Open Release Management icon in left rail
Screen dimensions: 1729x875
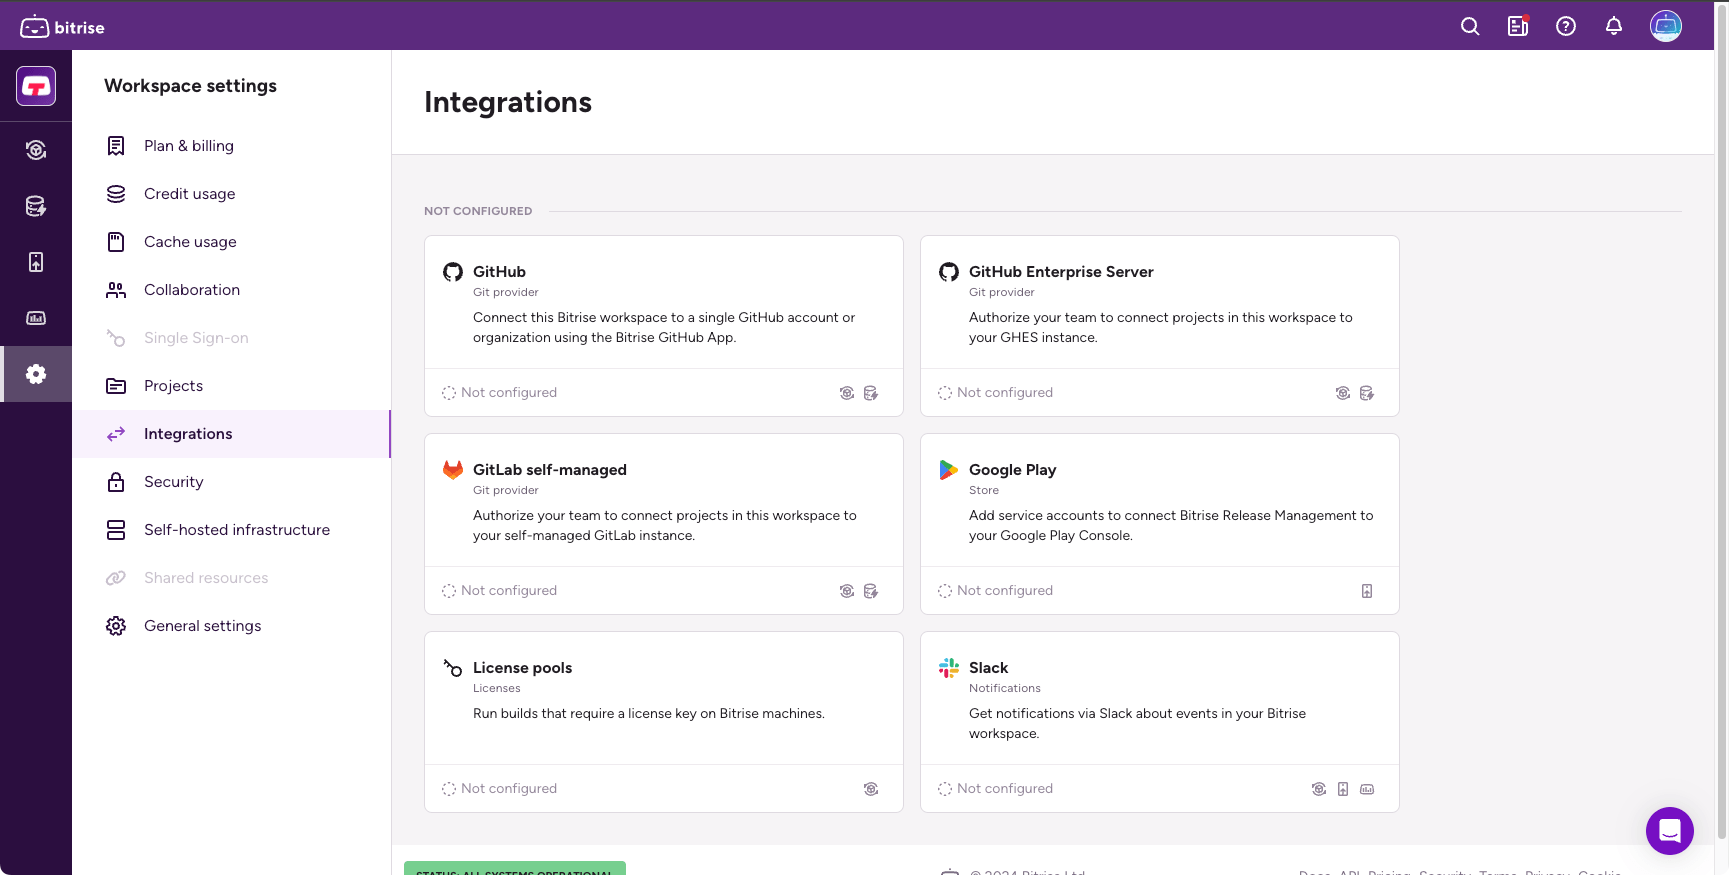[x=36, y=262]
